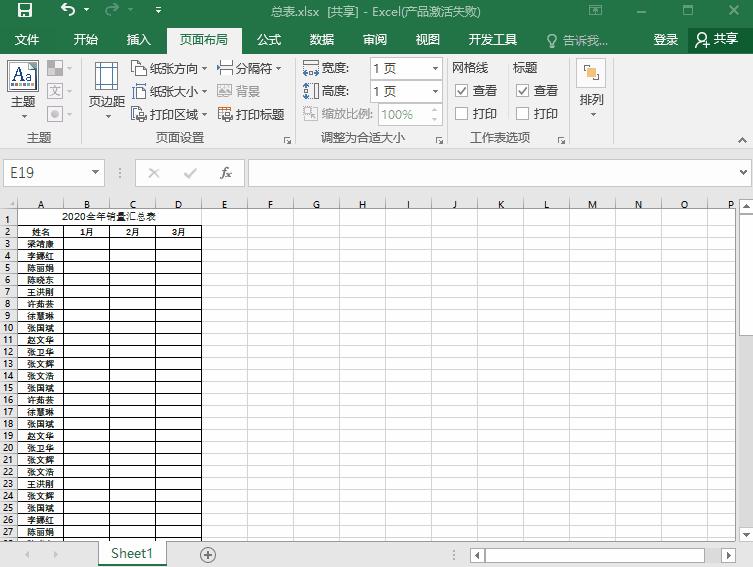Switch to the 审阅 ribbon tab
Viewport: 753px width, 567px height.
[x=375, y=40]
